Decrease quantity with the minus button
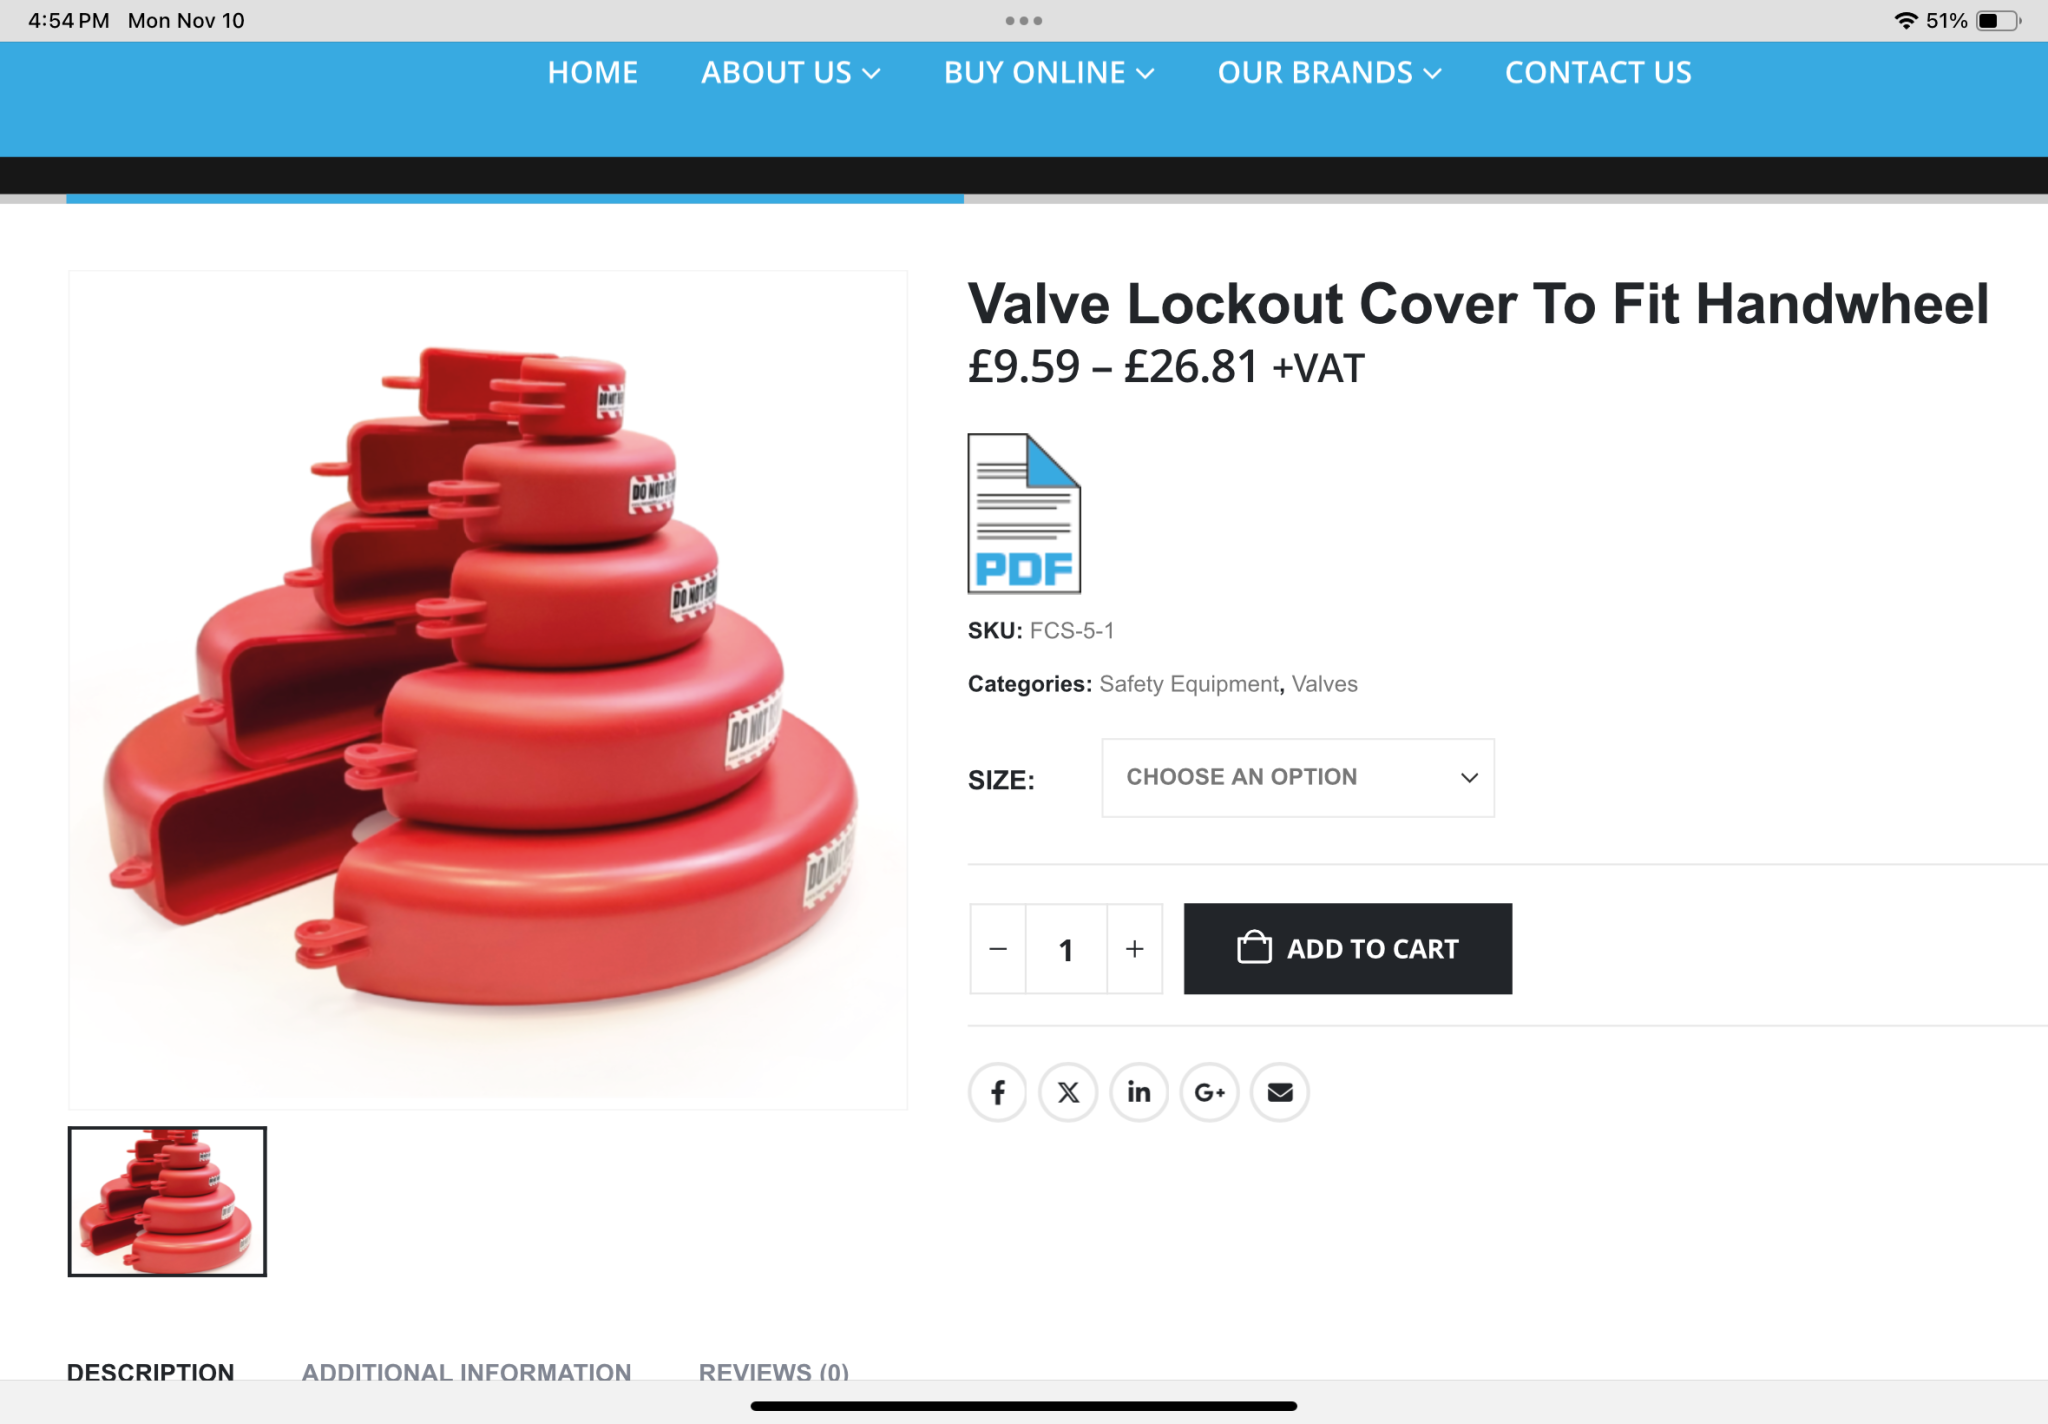Image resolution: width=2048 pixels, height=1424 pixels. (x=998, y=949)
